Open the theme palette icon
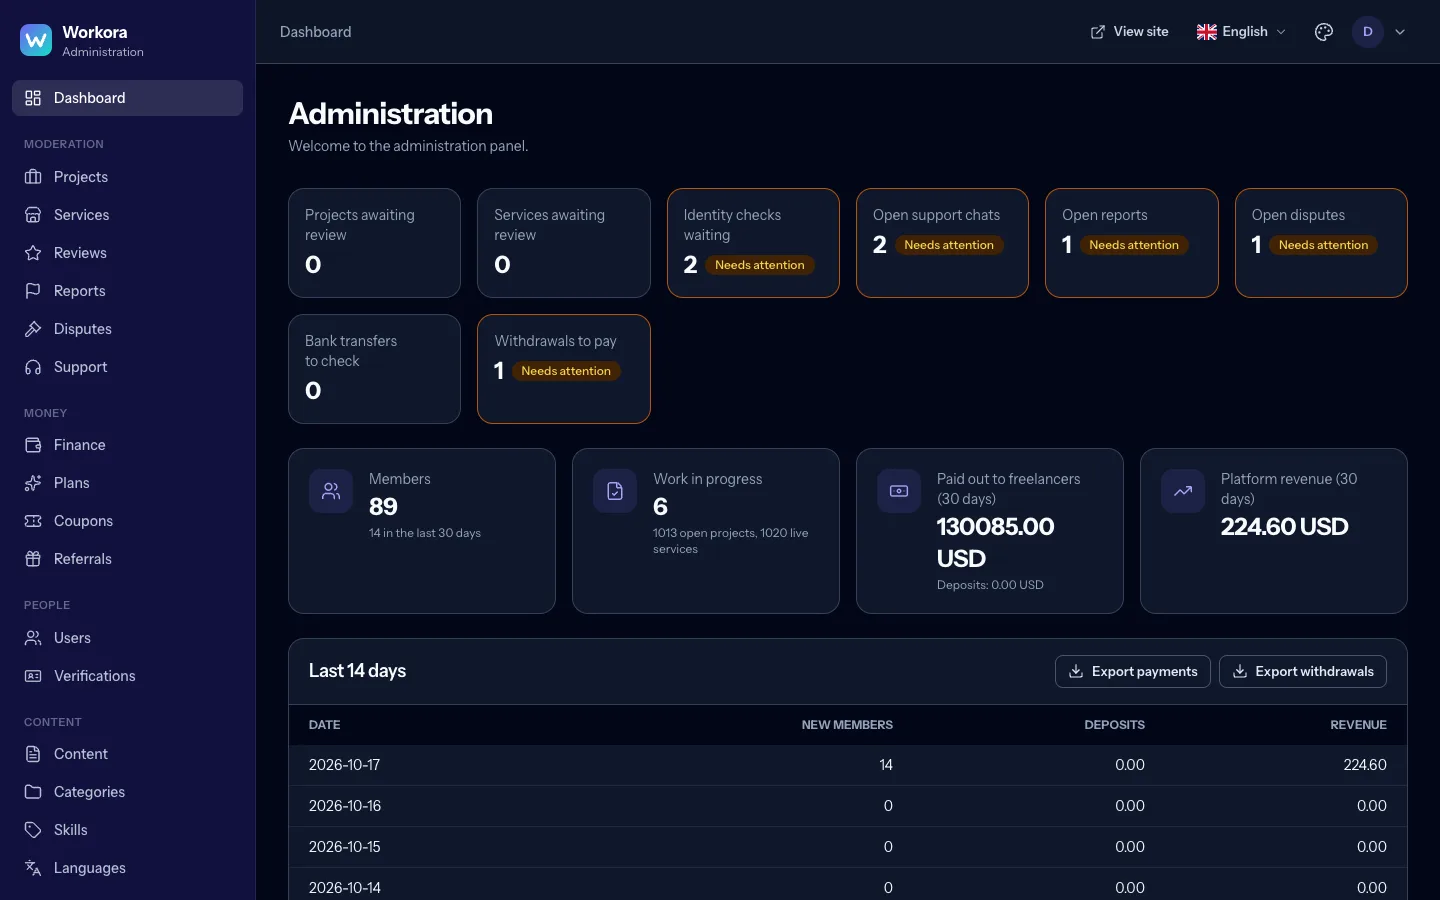This screenshot has height=900, width=1440. (1324, 32)
